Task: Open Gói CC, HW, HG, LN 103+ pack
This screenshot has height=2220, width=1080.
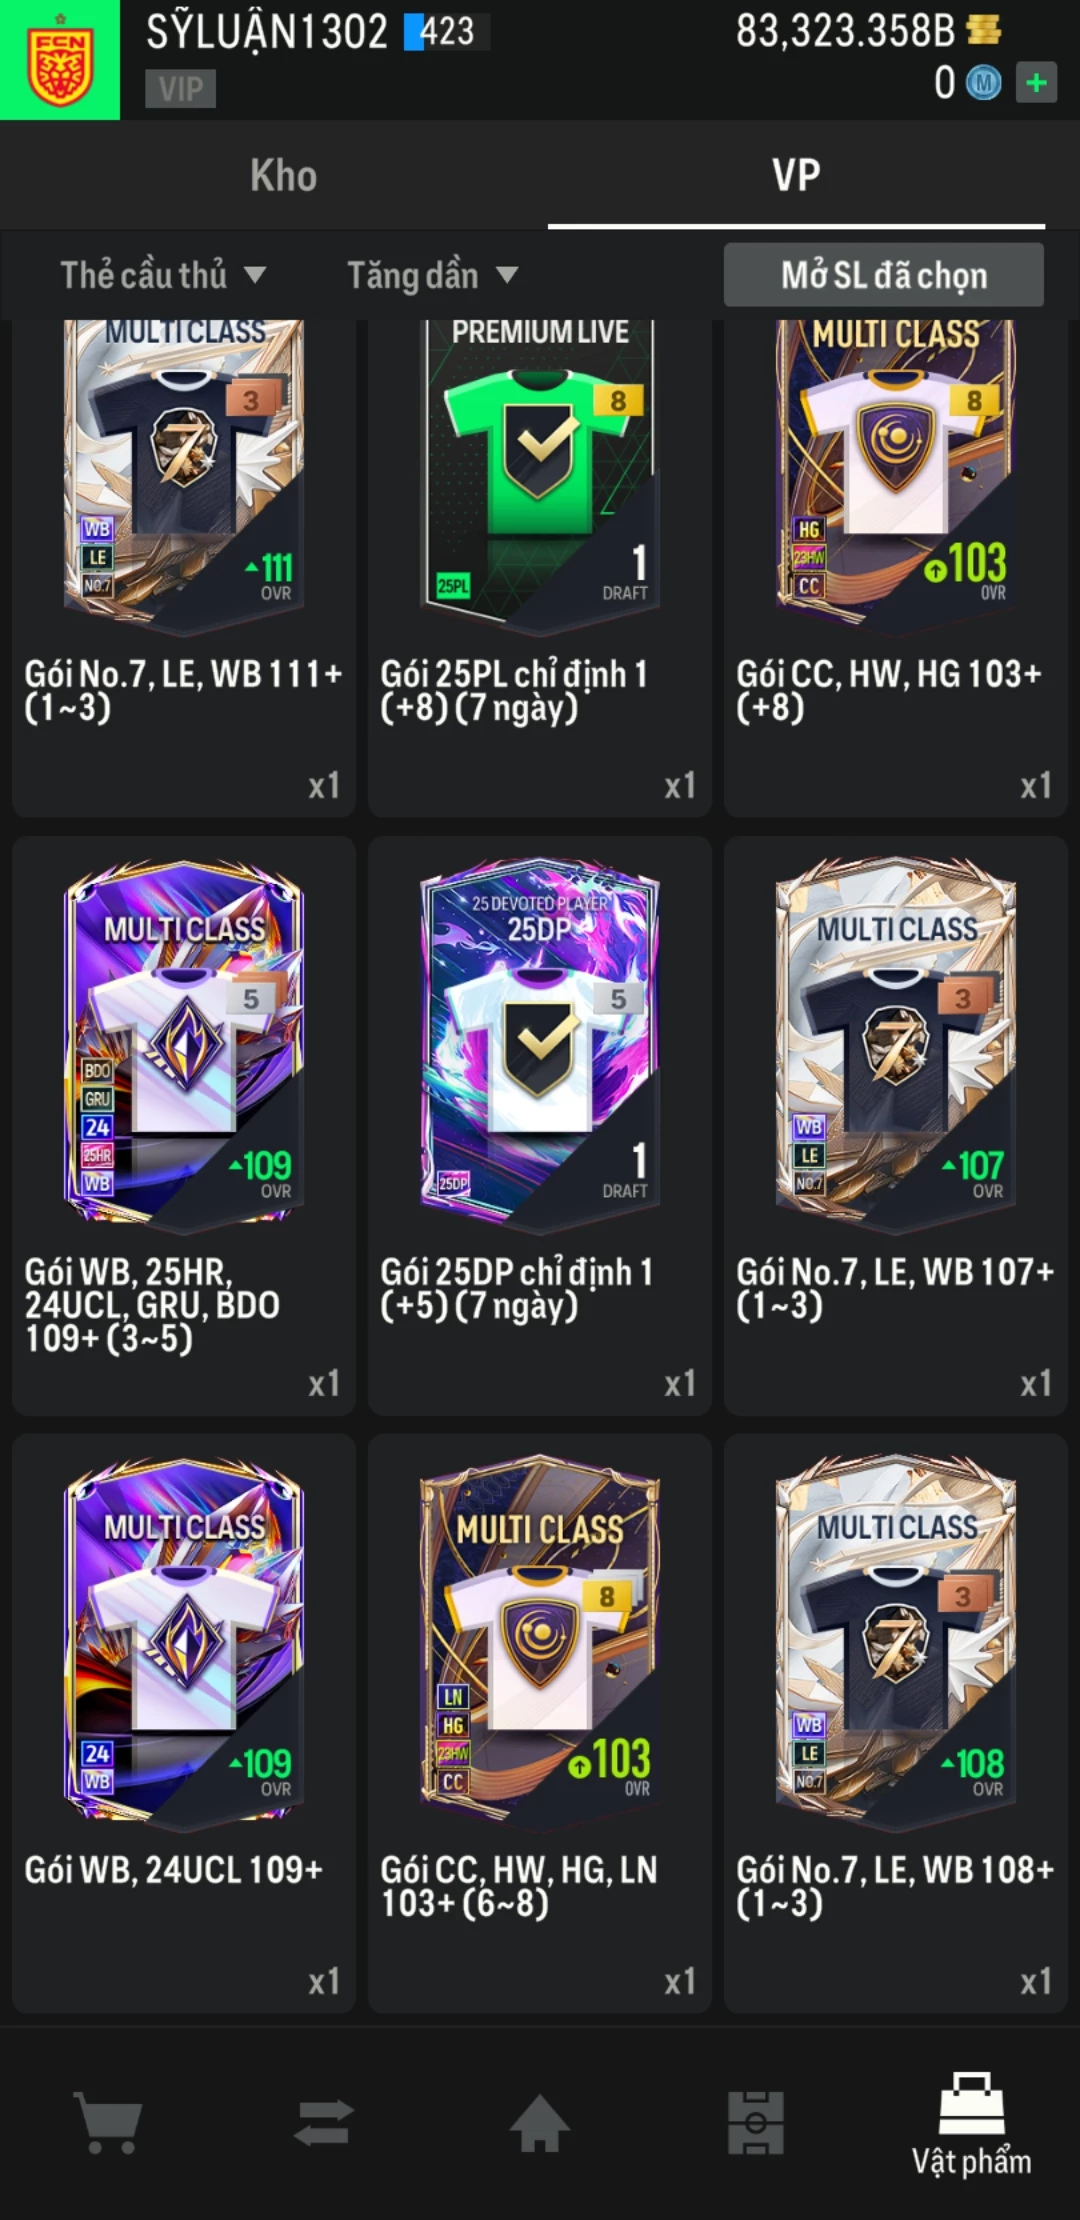Action: [x=540, y=1724]
